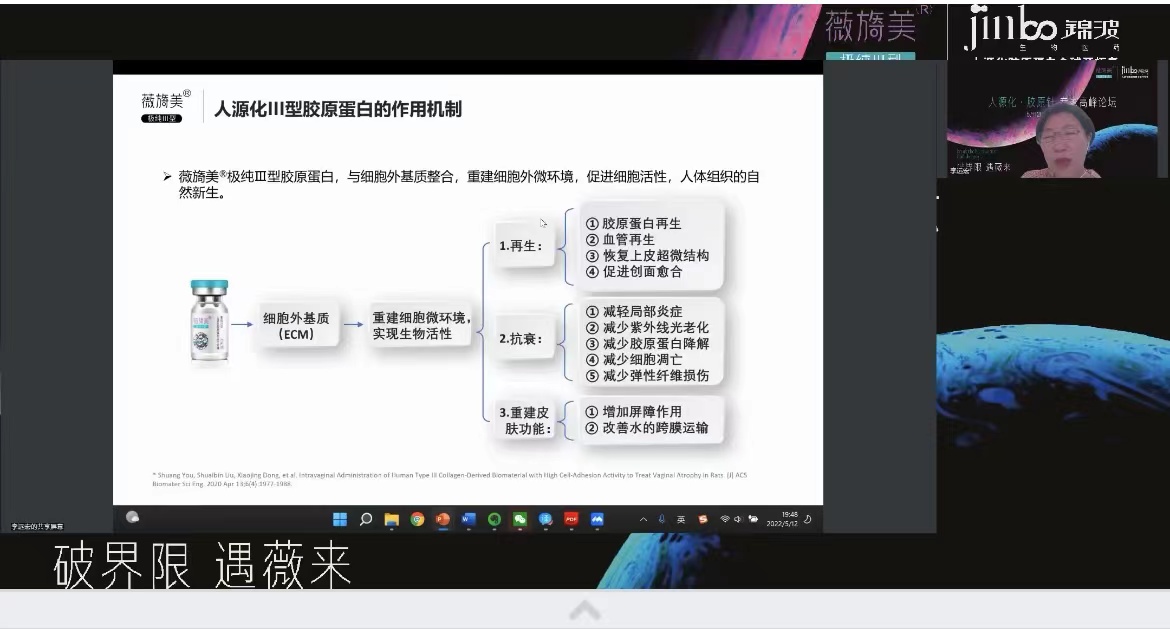The height and width of the screenshot is (629, 1170).
Task: Open File Explorer from taskbar
Action: coord(391,519)
